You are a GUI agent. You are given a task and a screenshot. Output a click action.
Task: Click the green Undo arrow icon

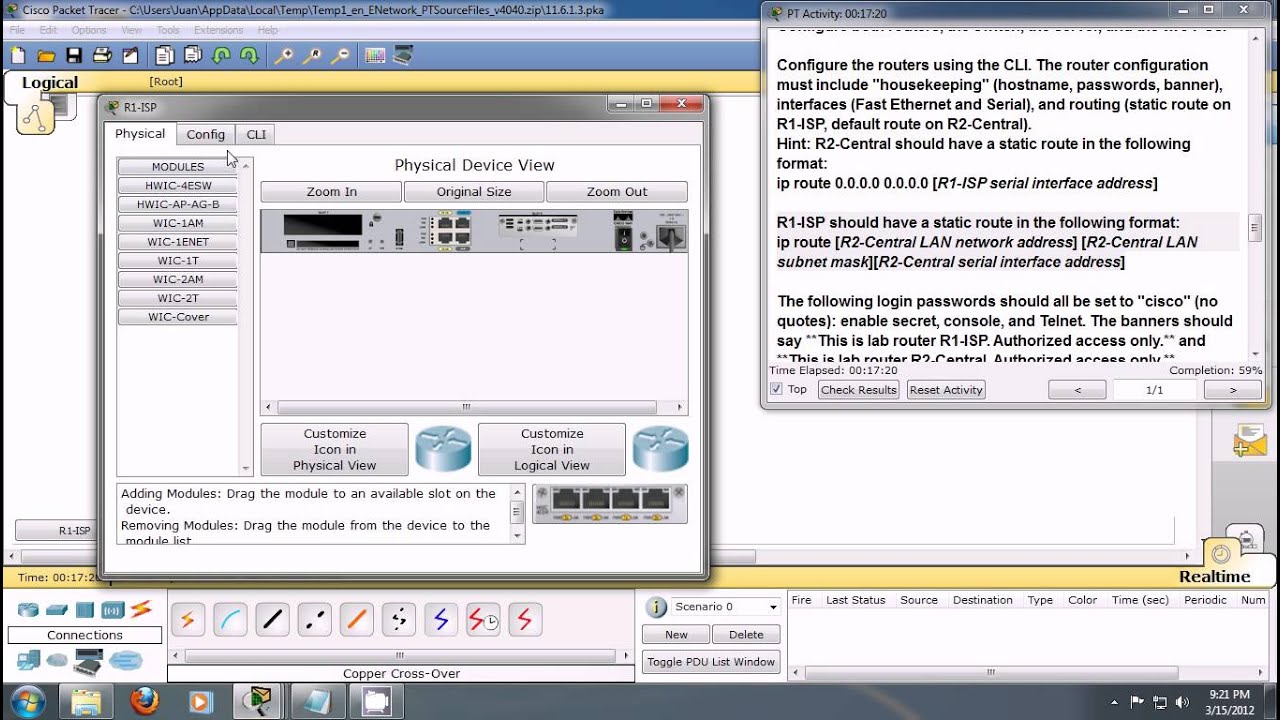221,56
